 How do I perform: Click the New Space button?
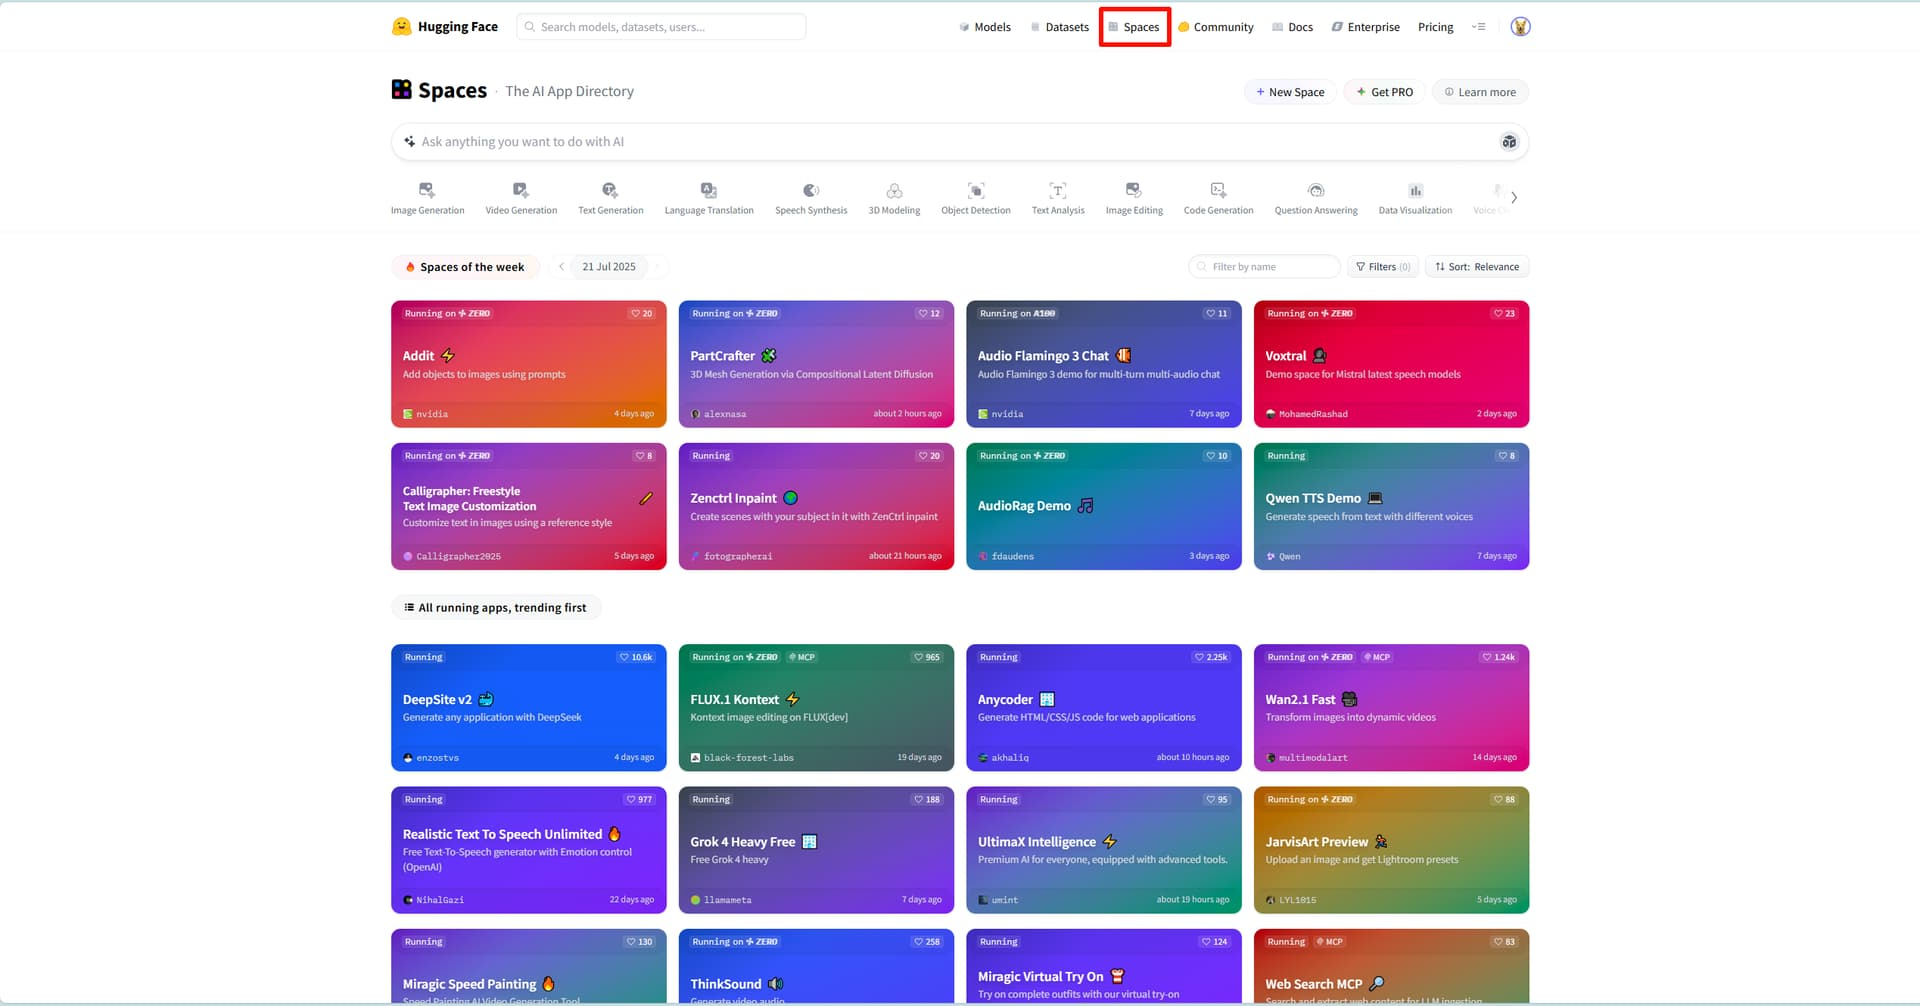click(1290, 92)
